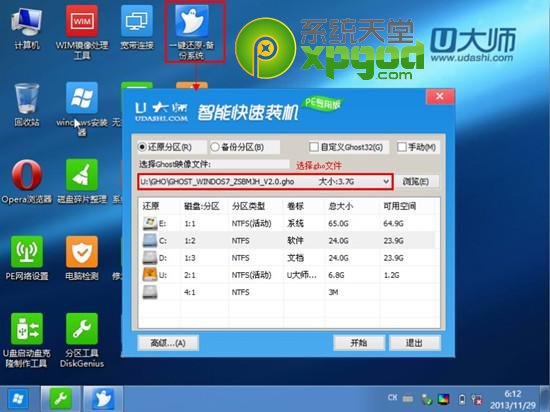Viewport: 550px width, 412px height.
Task: Click the 还原 column header
Action: 151,206
